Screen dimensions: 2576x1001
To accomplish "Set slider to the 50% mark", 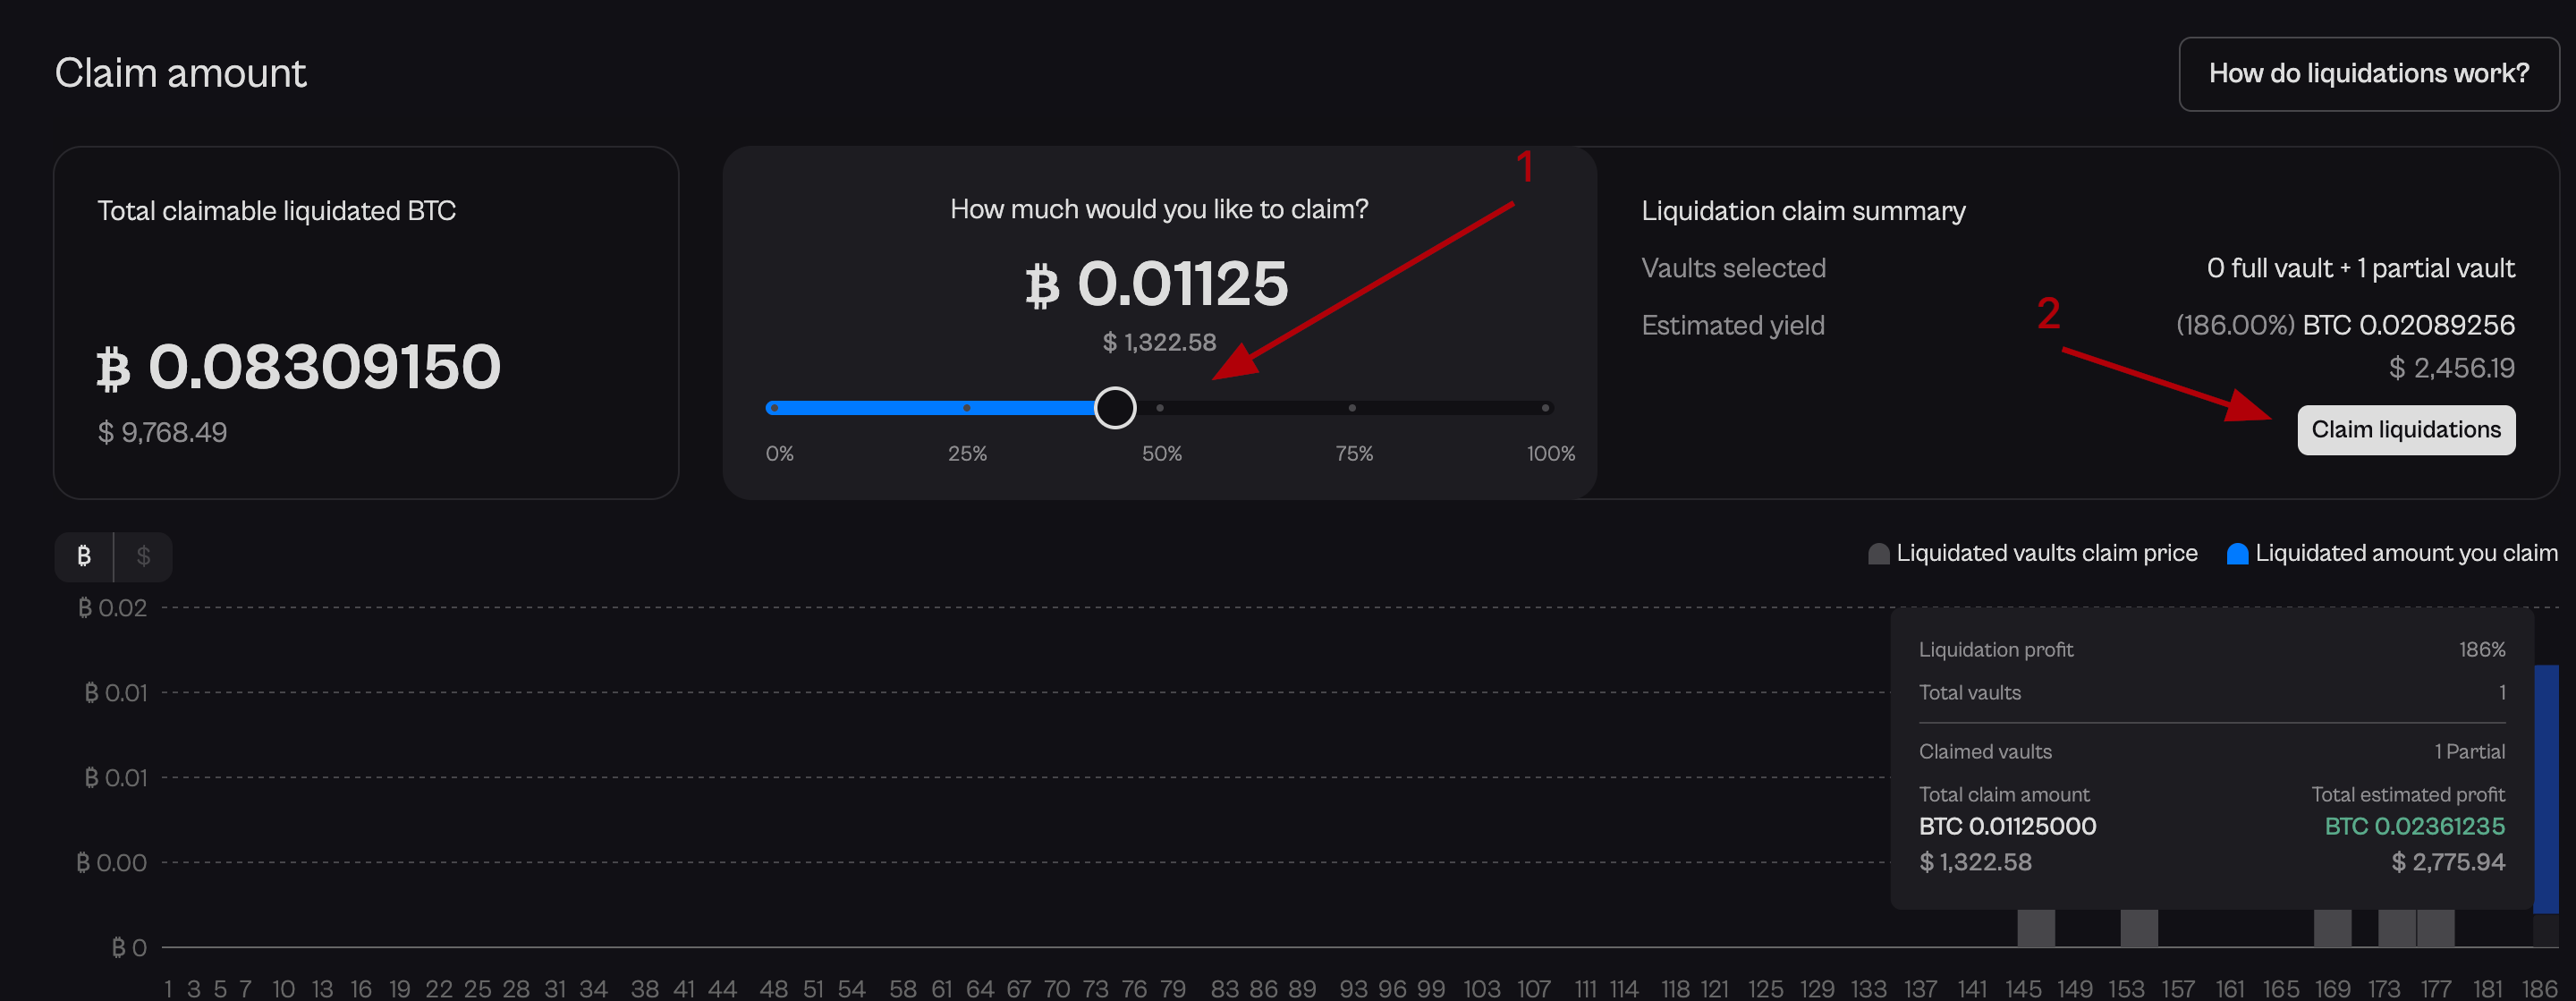I will [1160, 408].
